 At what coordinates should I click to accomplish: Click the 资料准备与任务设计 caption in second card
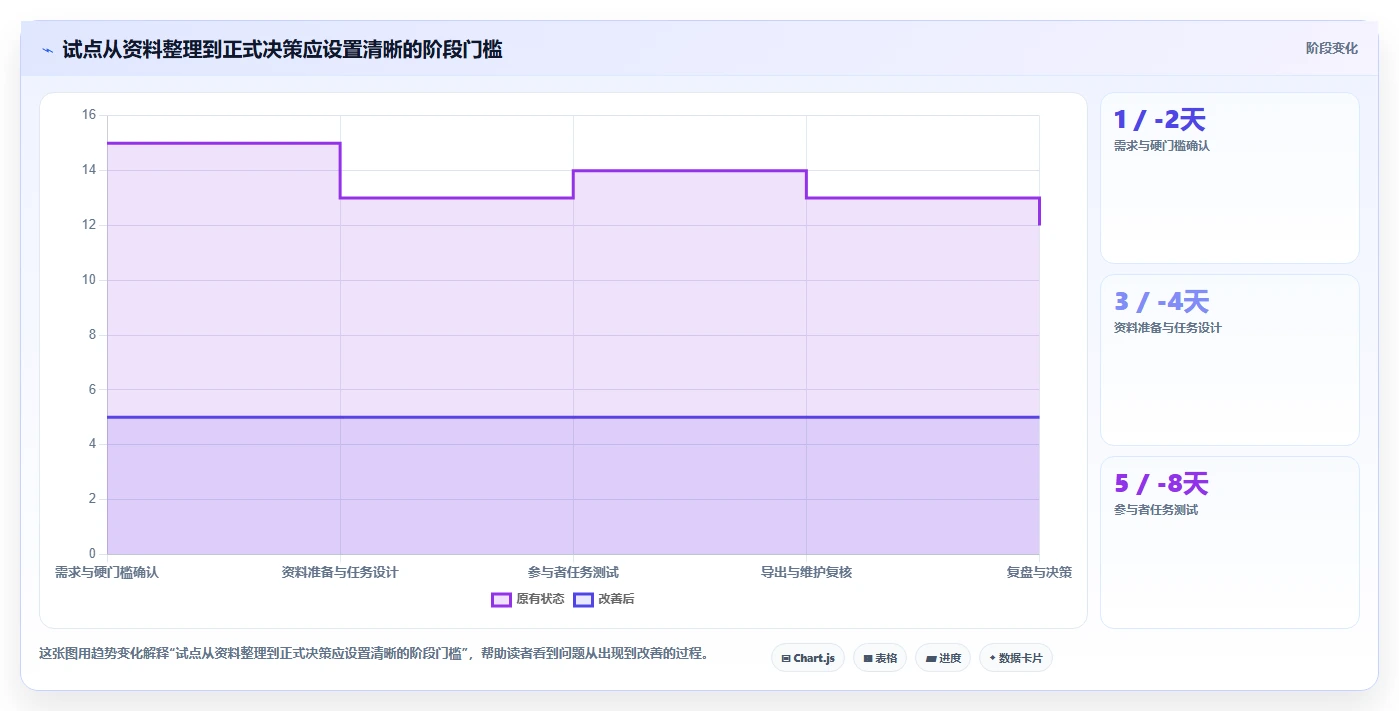pyautogui.click(x=1168, y=328)
